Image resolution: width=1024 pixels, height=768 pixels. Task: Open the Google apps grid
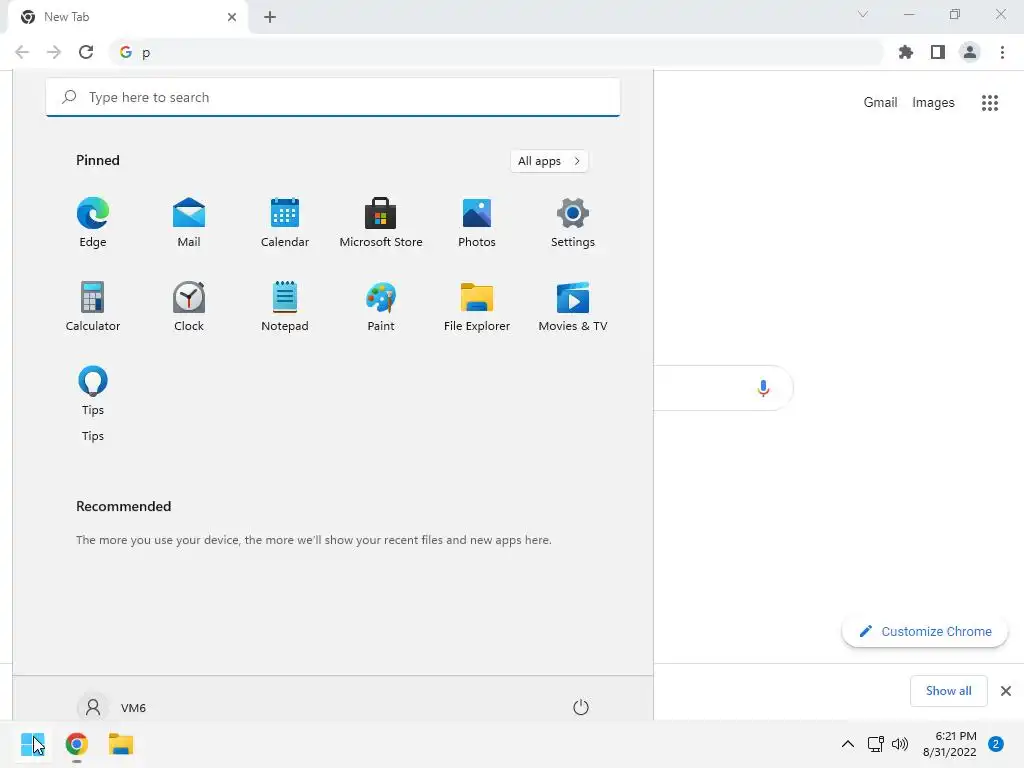coord(990,103)
